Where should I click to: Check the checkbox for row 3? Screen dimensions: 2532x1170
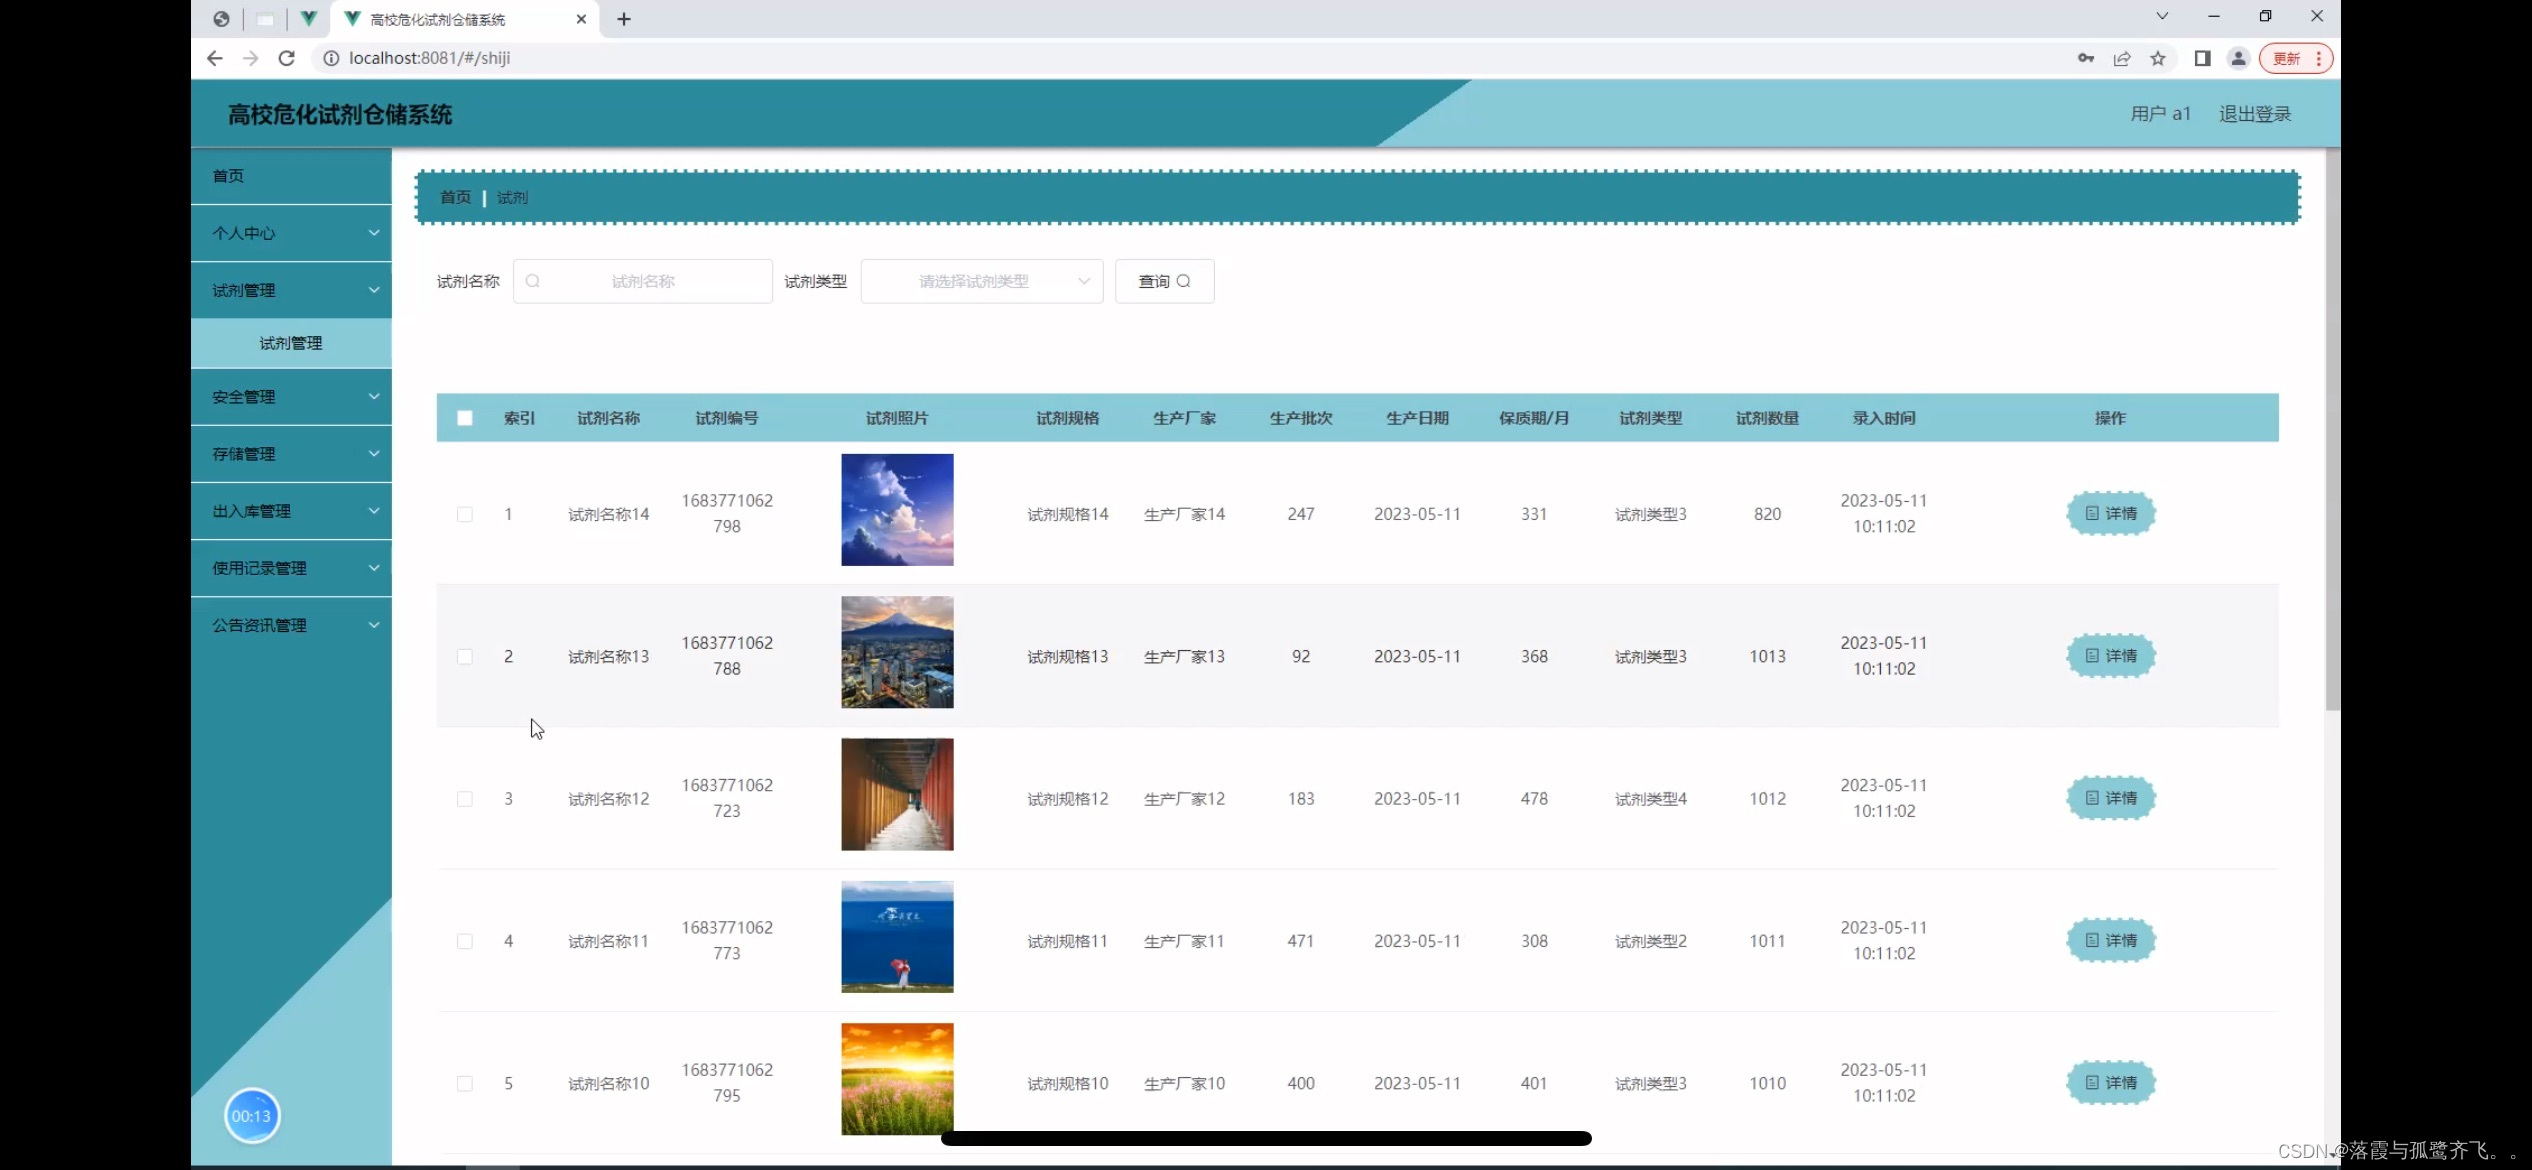[465, 799]
